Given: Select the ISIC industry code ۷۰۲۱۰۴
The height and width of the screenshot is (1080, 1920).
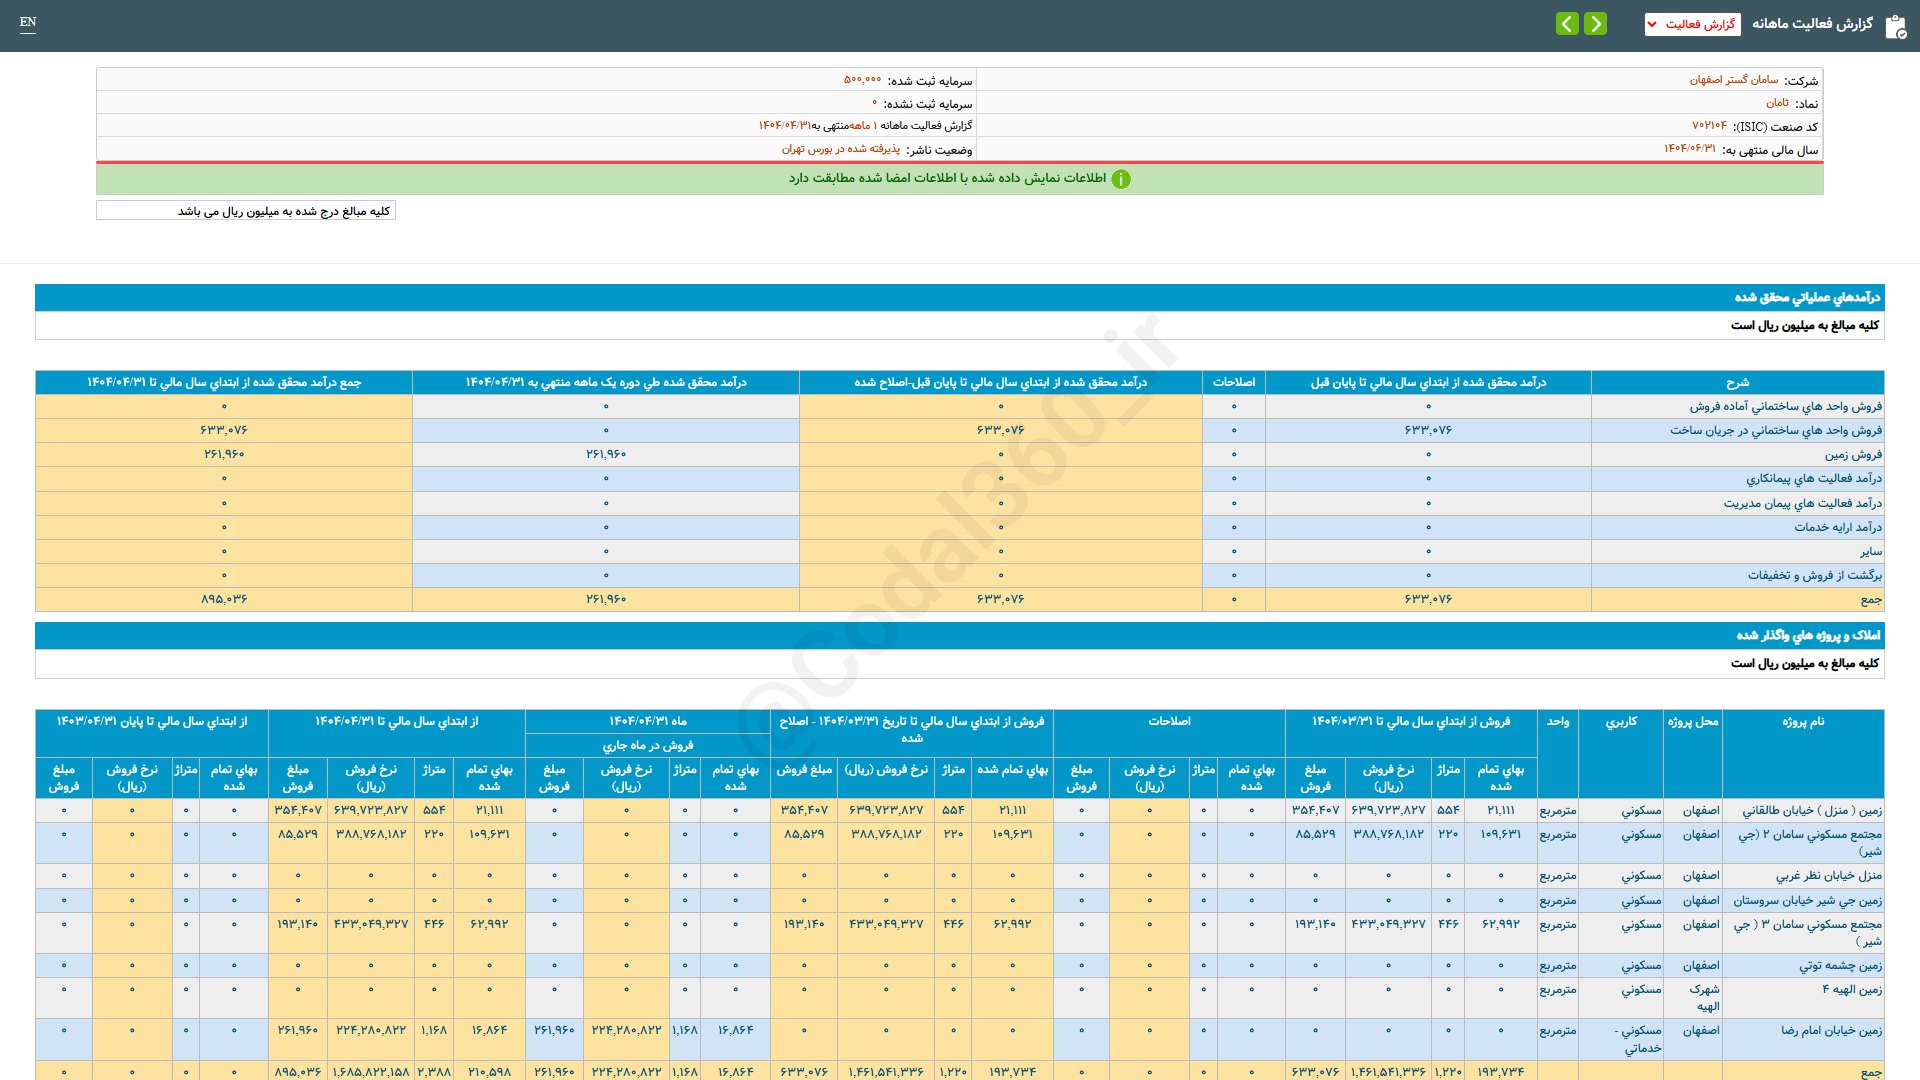Looking at the screenshot, I should tap(1709, 126).
